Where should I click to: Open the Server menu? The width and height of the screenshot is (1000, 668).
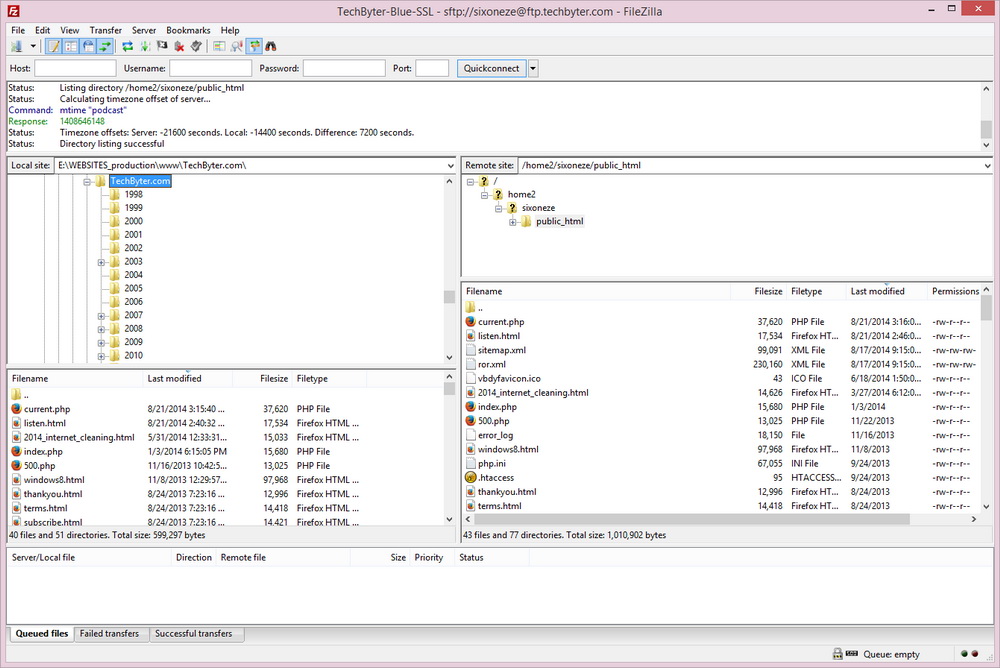tap(143, 30)
